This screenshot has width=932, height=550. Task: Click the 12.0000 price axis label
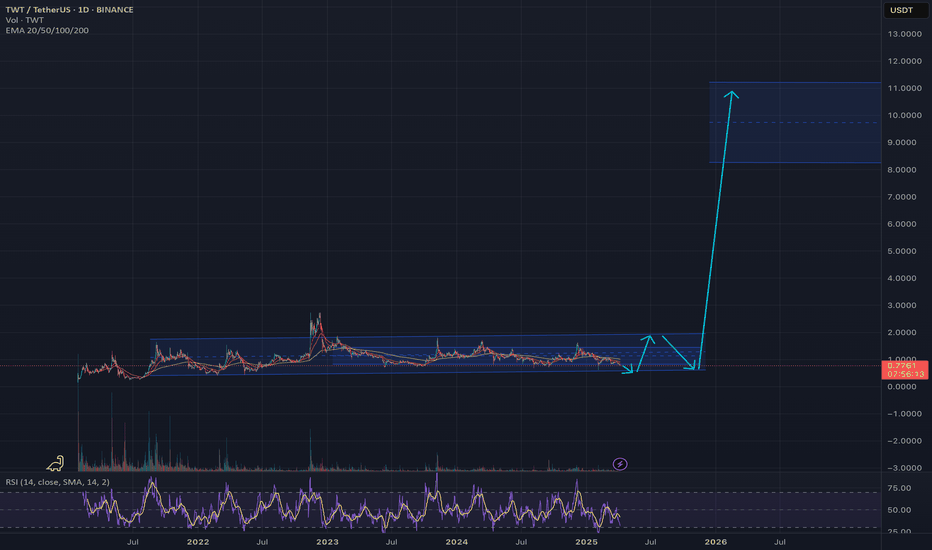click(905, 61)
